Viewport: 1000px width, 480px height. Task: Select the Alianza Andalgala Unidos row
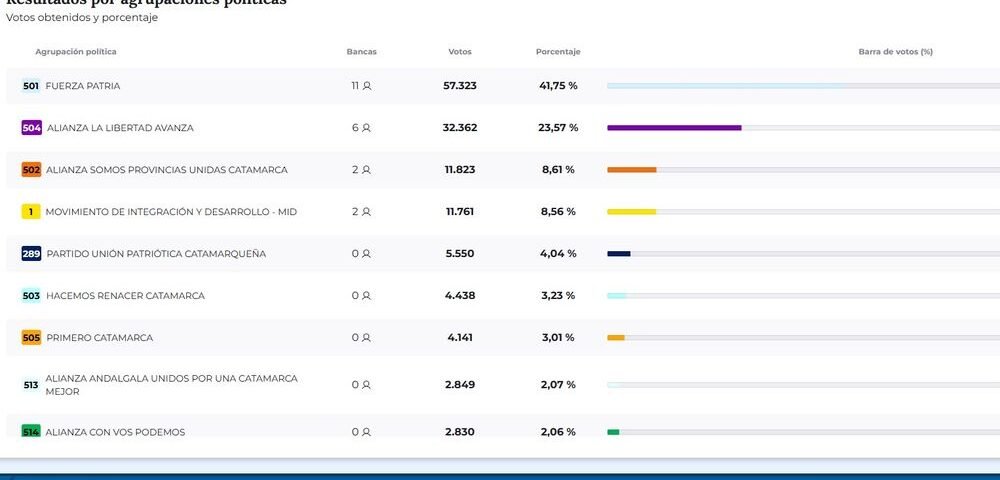[x=171, y=385]
